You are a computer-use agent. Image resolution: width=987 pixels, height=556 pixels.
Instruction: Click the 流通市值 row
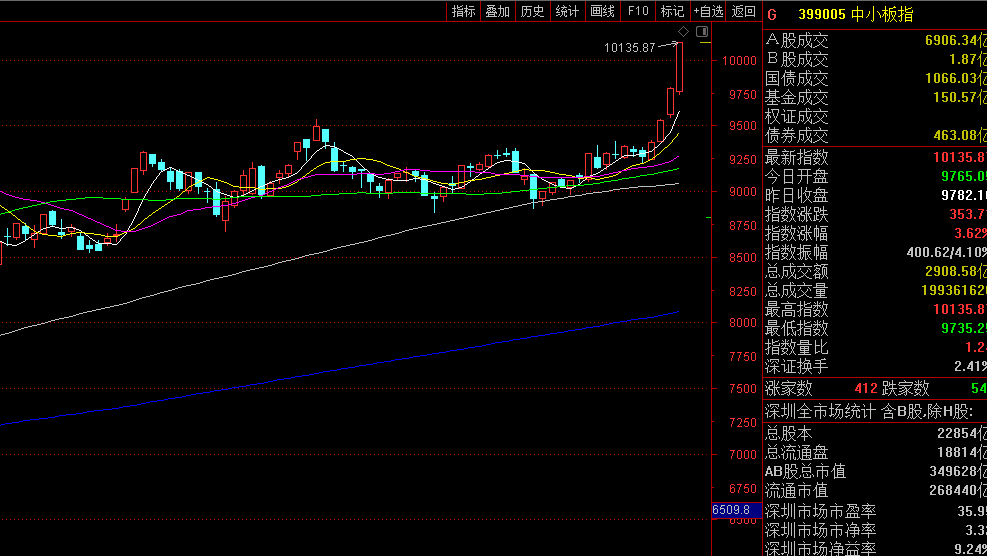875,490
